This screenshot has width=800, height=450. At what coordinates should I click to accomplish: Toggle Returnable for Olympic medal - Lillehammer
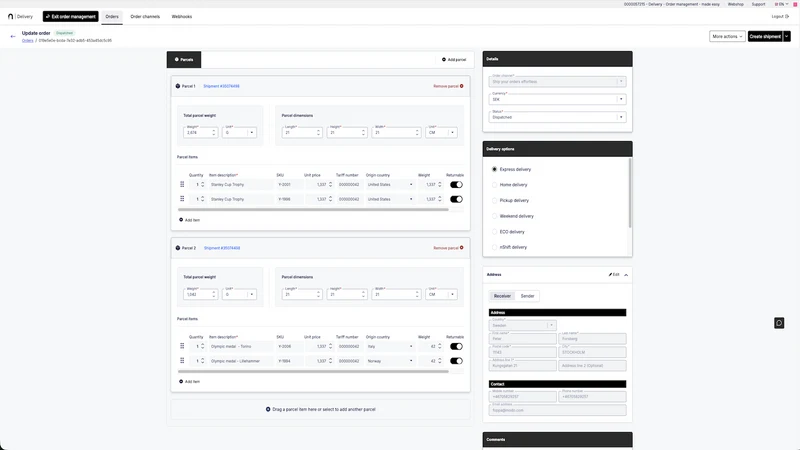tap(456, 361)
